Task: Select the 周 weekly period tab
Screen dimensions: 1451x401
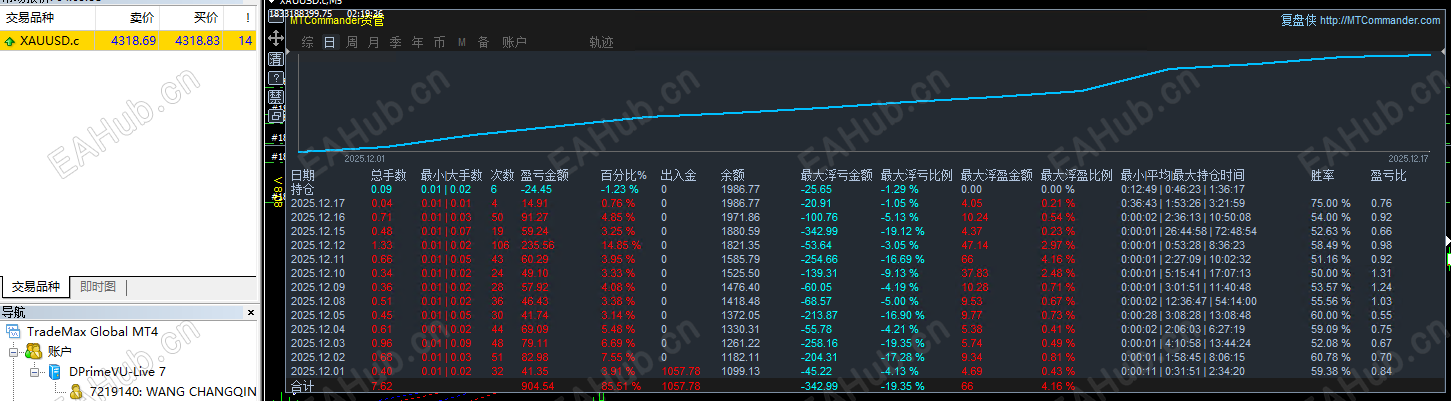Action: 351,42
